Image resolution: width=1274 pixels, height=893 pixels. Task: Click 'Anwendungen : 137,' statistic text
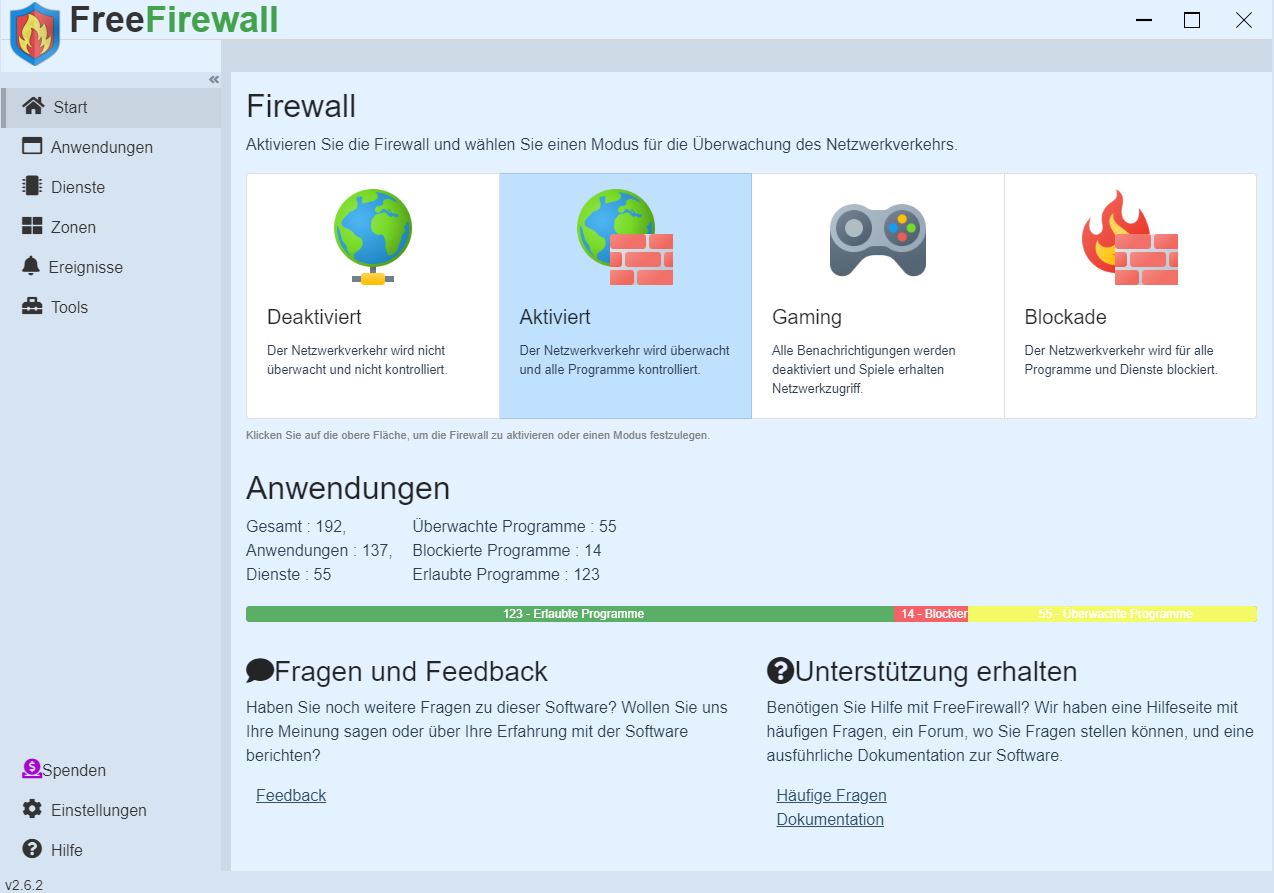[x=319, y=551]
